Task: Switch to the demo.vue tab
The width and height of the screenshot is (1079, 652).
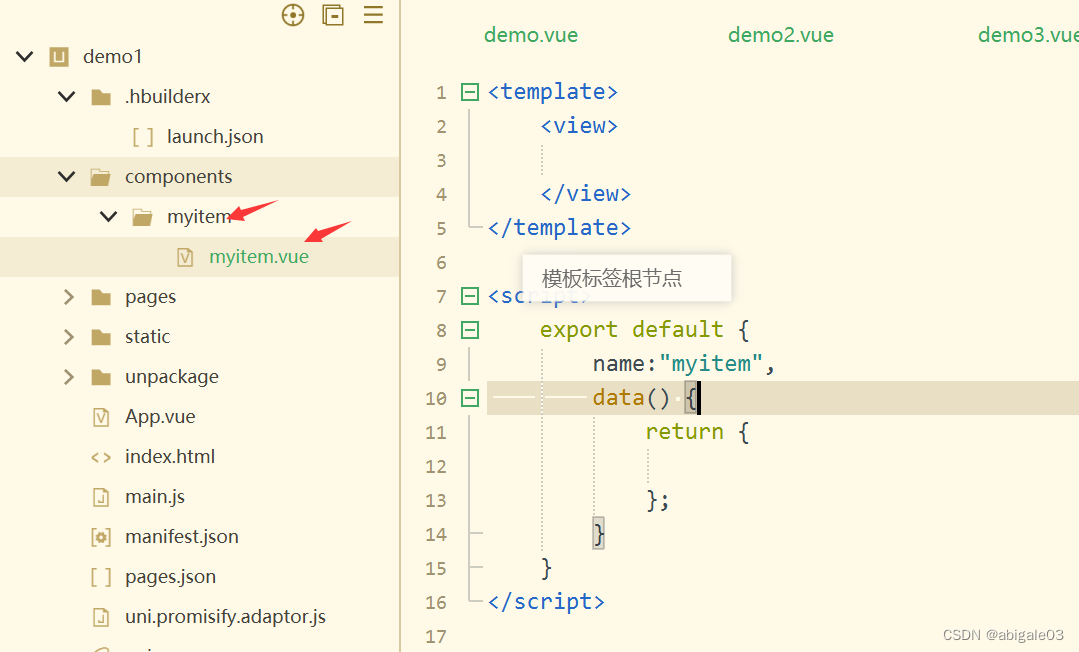Action: 531,35
